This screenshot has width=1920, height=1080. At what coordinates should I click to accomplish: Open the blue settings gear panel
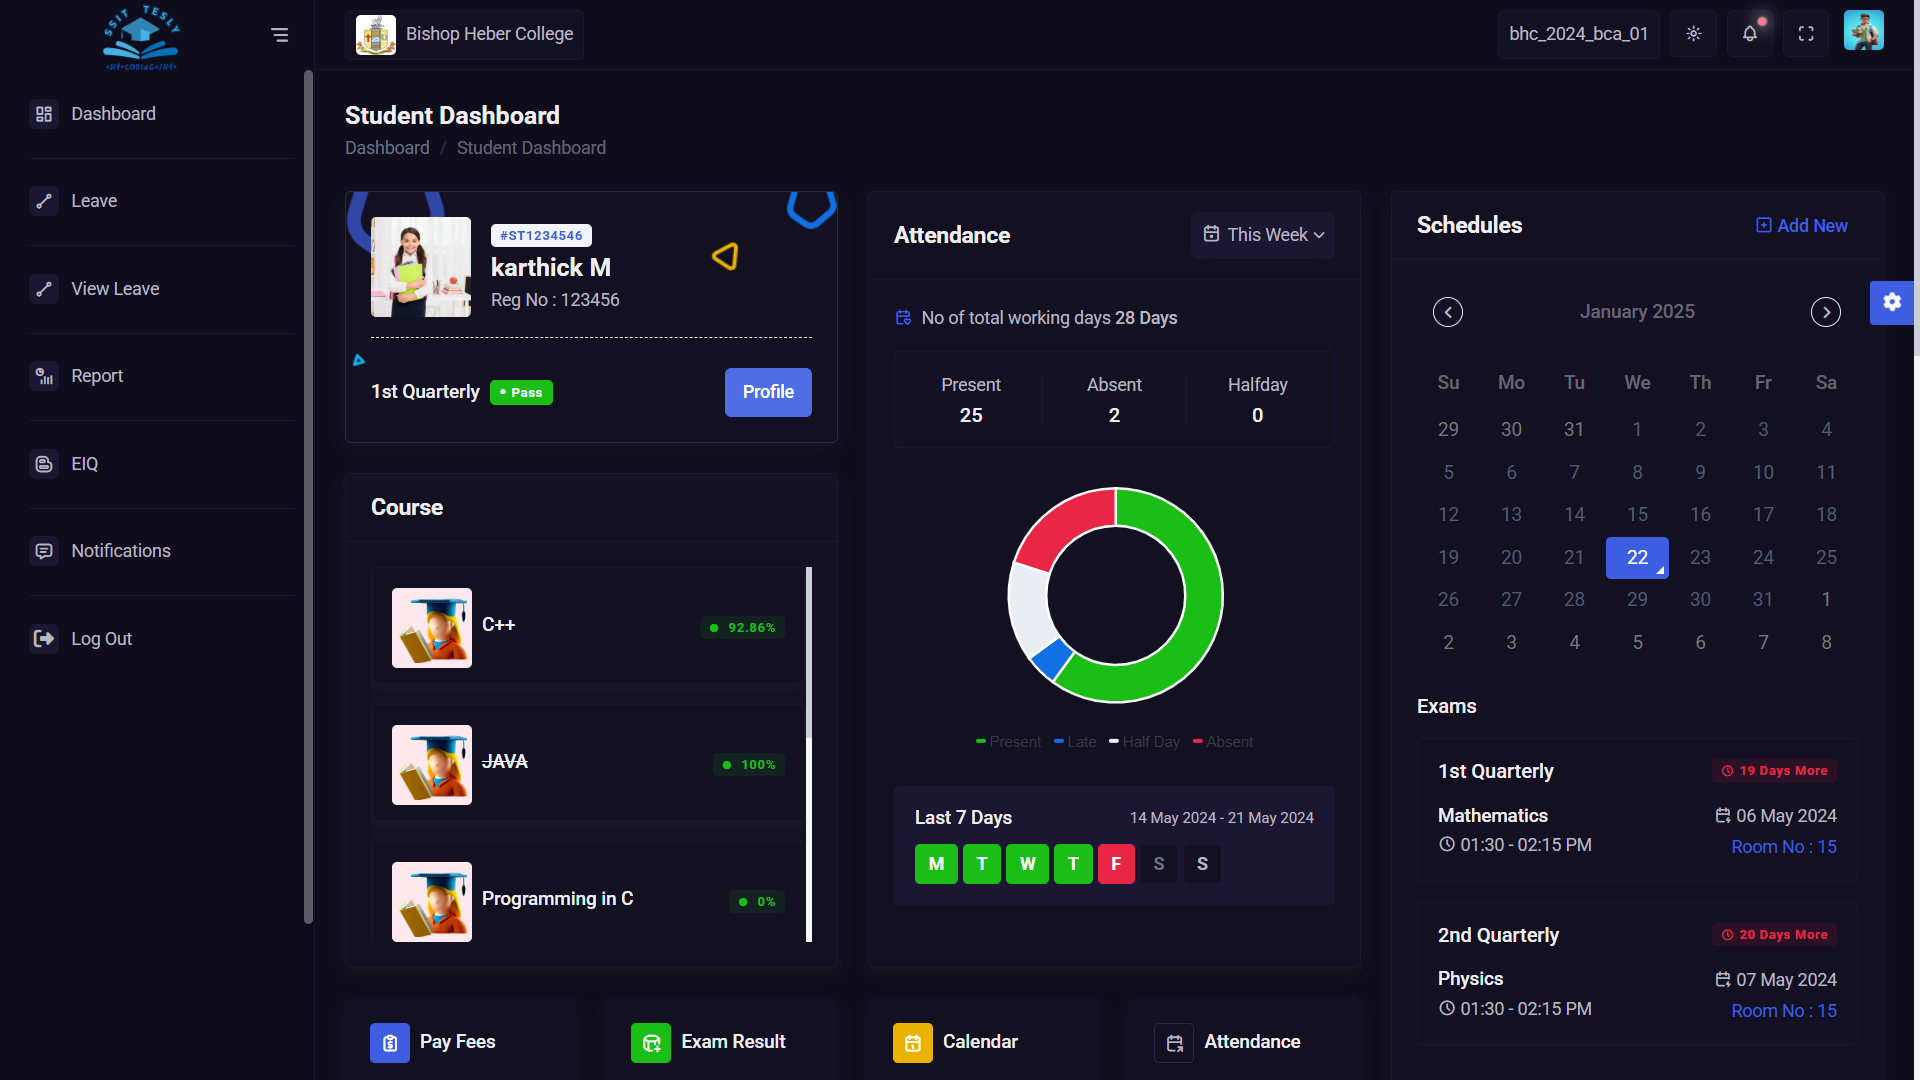click(1892, 302)
